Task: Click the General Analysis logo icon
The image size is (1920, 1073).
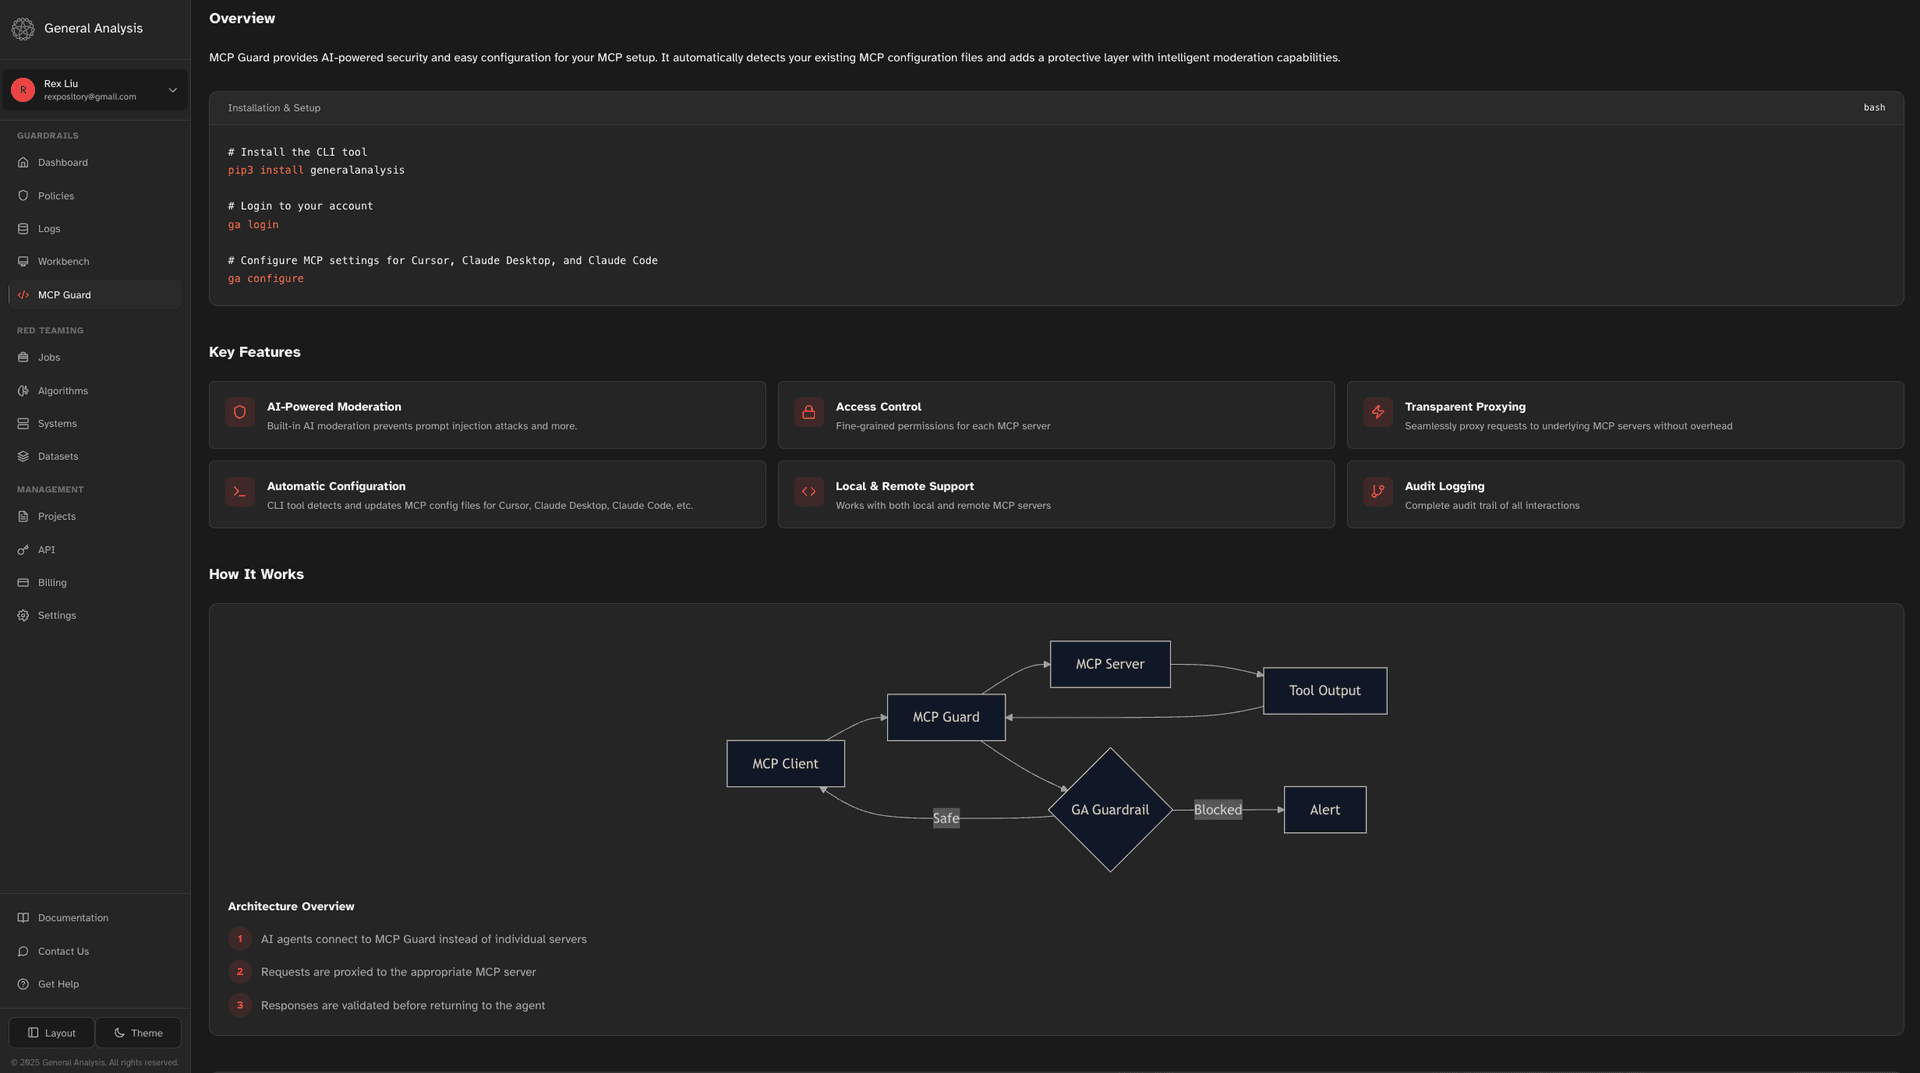Action: tap(23, 29)
